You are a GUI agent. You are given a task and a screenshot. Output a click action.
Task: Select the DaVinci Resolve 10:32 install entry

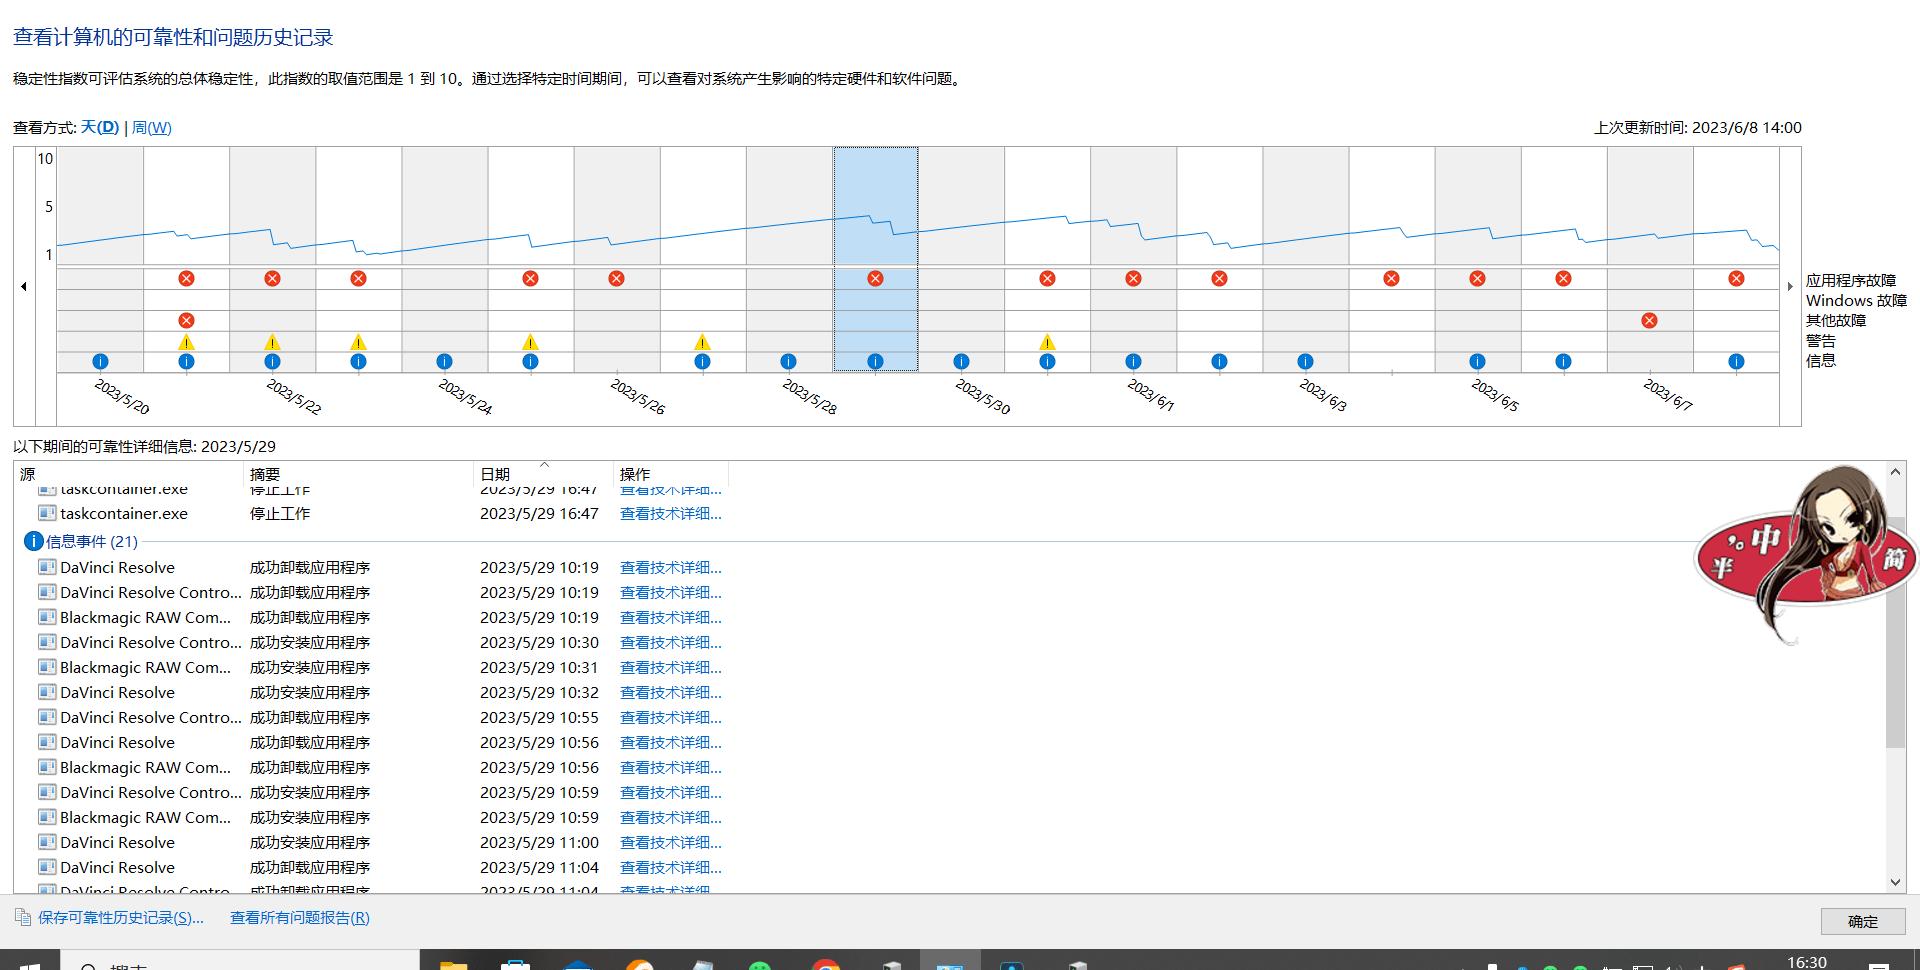pyautogui.click(x=117, y=692)
